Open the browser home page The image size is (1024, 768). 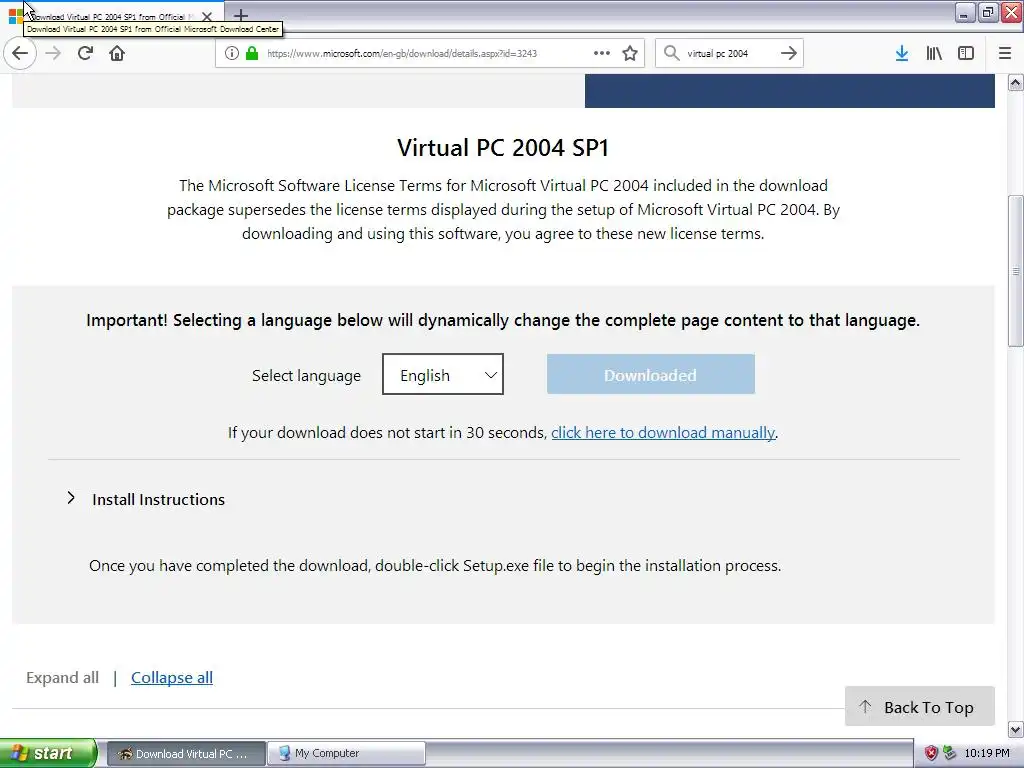[117, 53]
